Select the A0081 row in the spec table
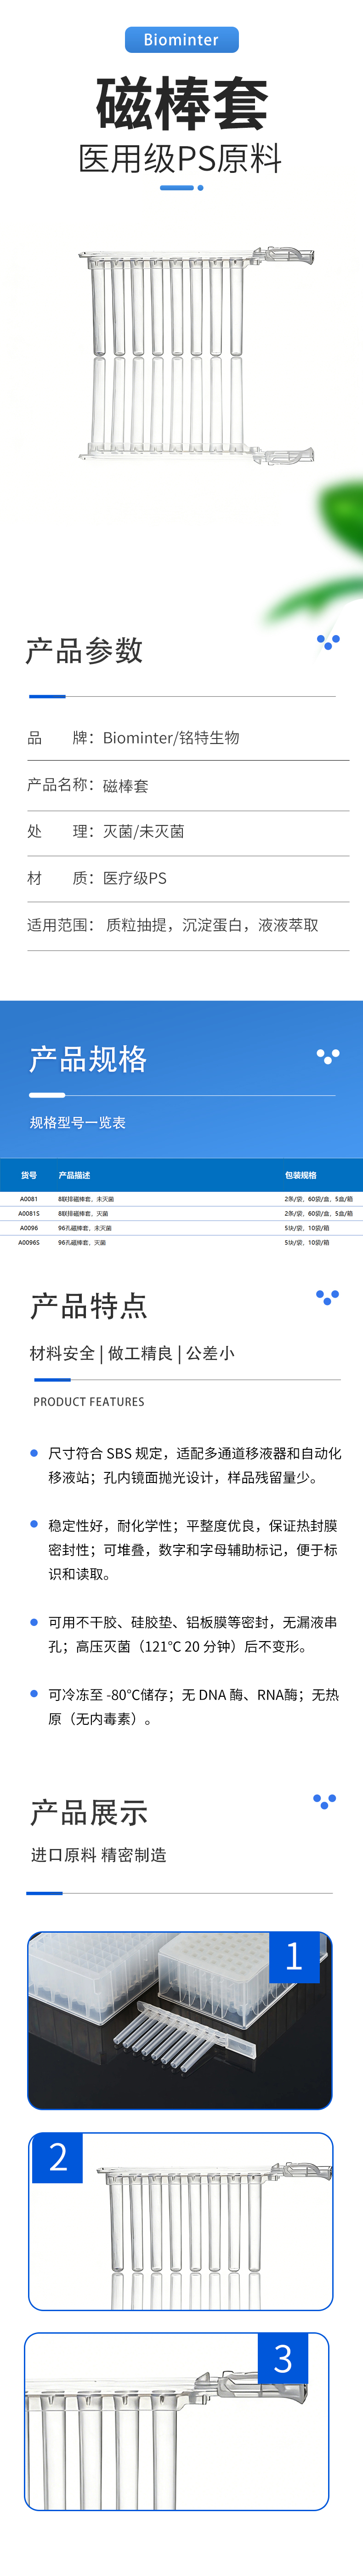This screenshot has height=2576, width=363. [x=181, y=1198]
